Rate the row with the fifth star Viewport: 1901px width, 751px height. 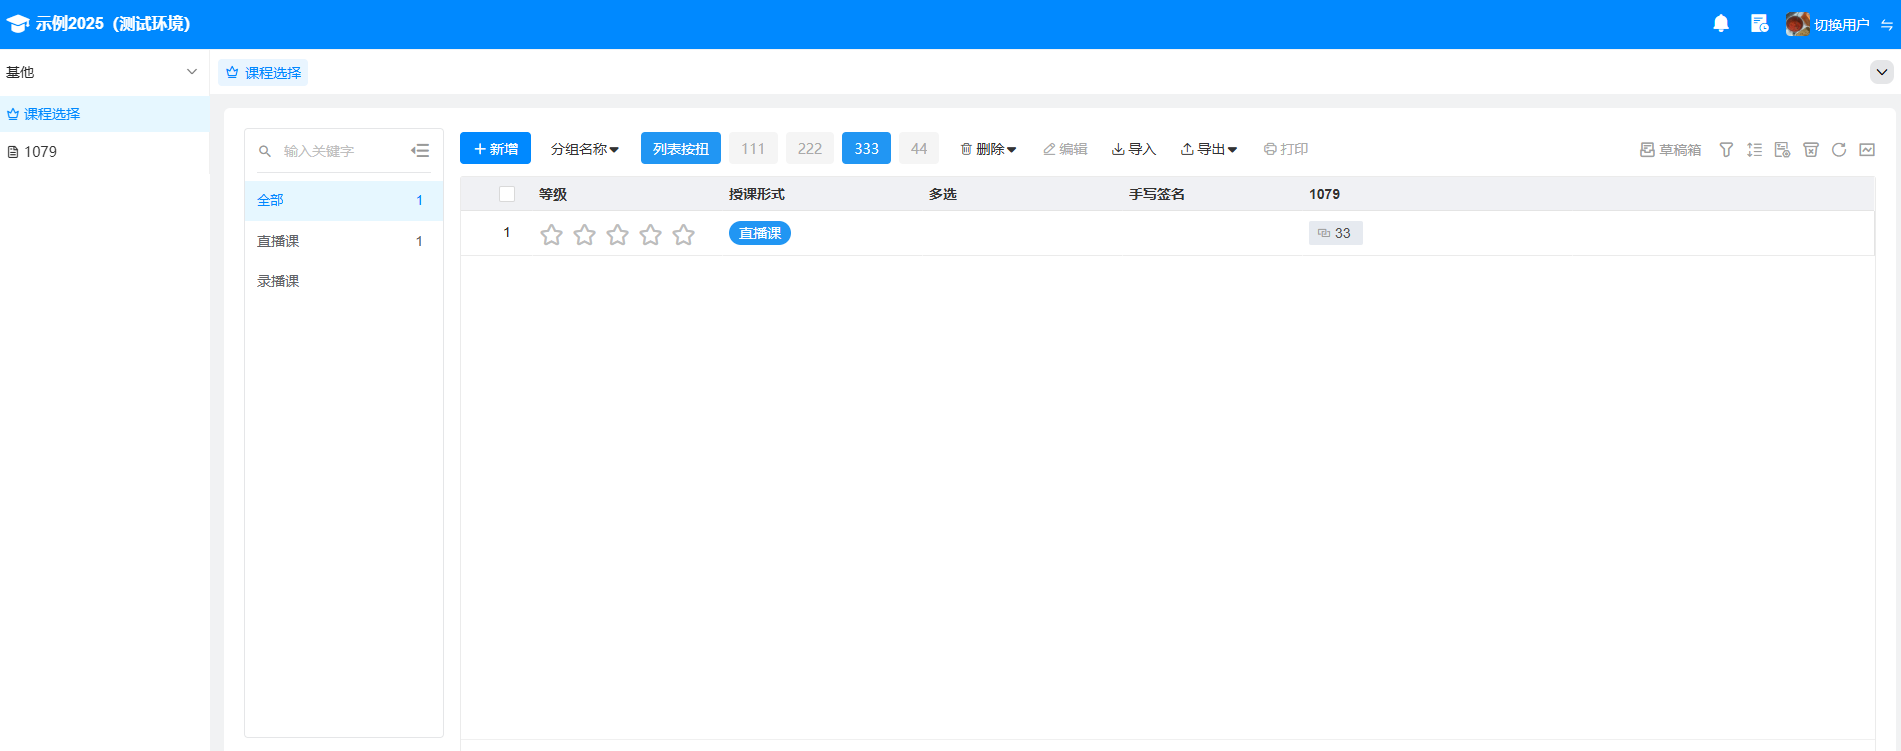tap(683, 235)
